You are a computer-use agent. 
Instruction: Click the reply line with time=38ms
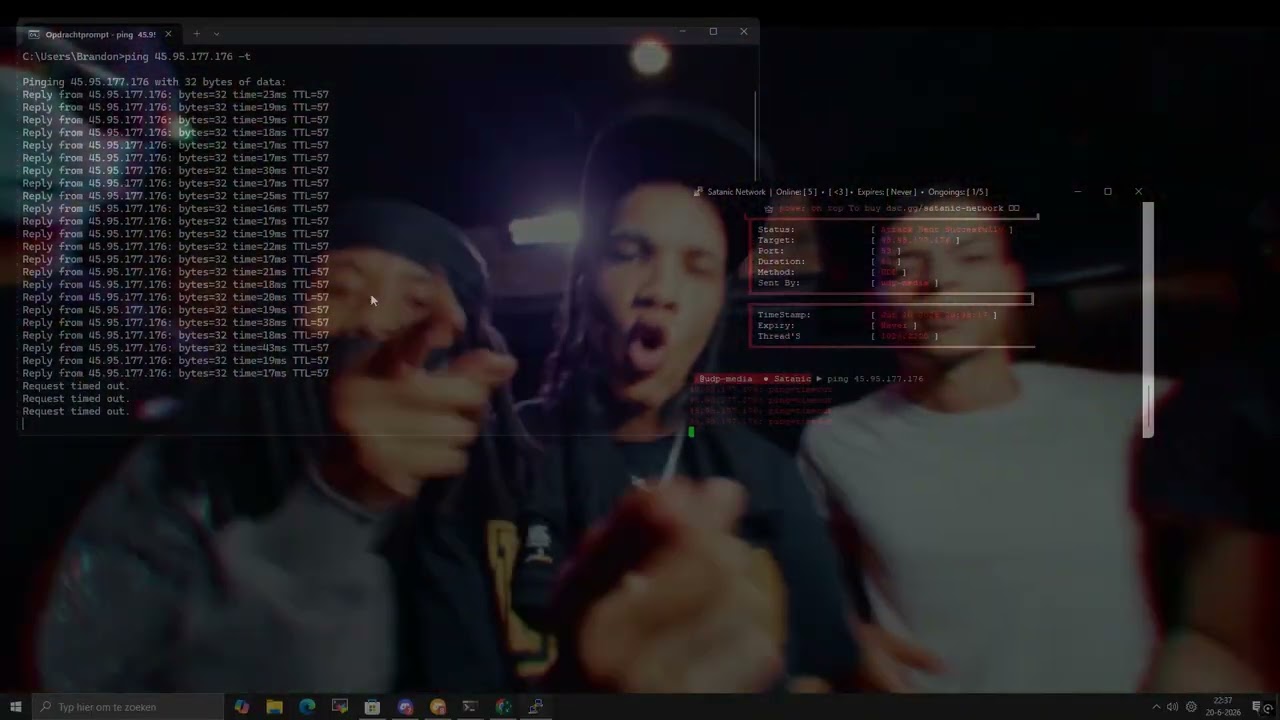pos(175,323)
